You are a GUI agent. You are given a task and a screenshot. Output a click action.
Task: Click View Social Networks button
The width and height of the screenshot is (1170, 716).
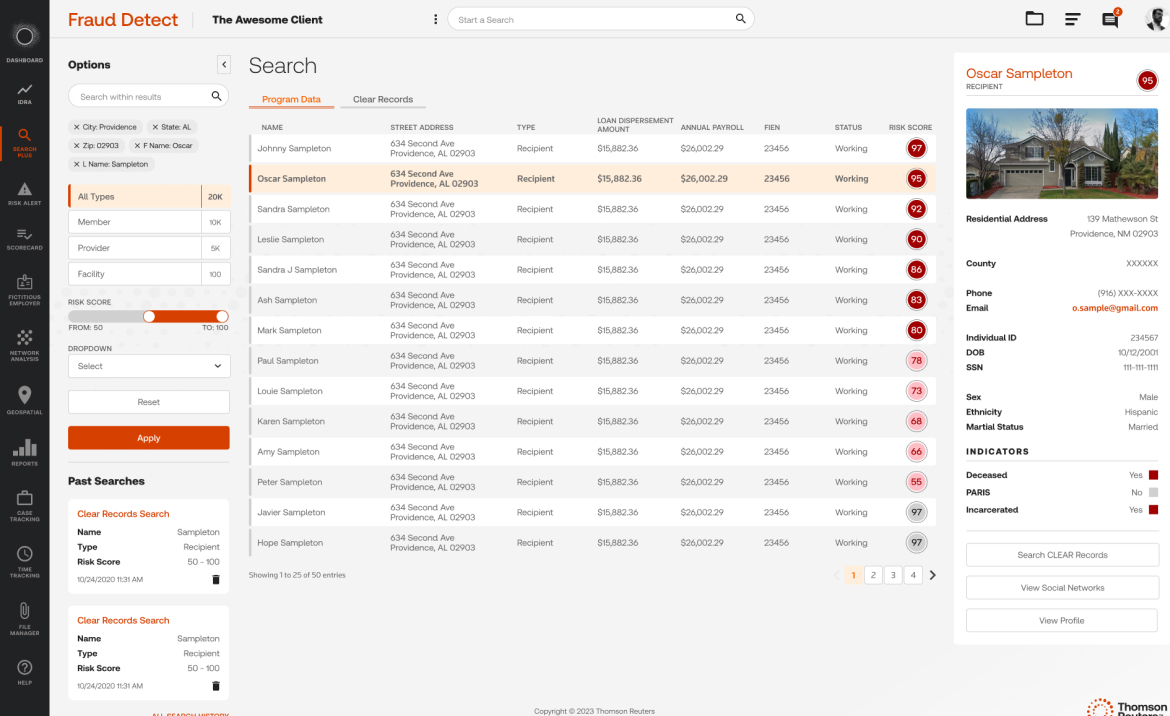pos(1063,588)
